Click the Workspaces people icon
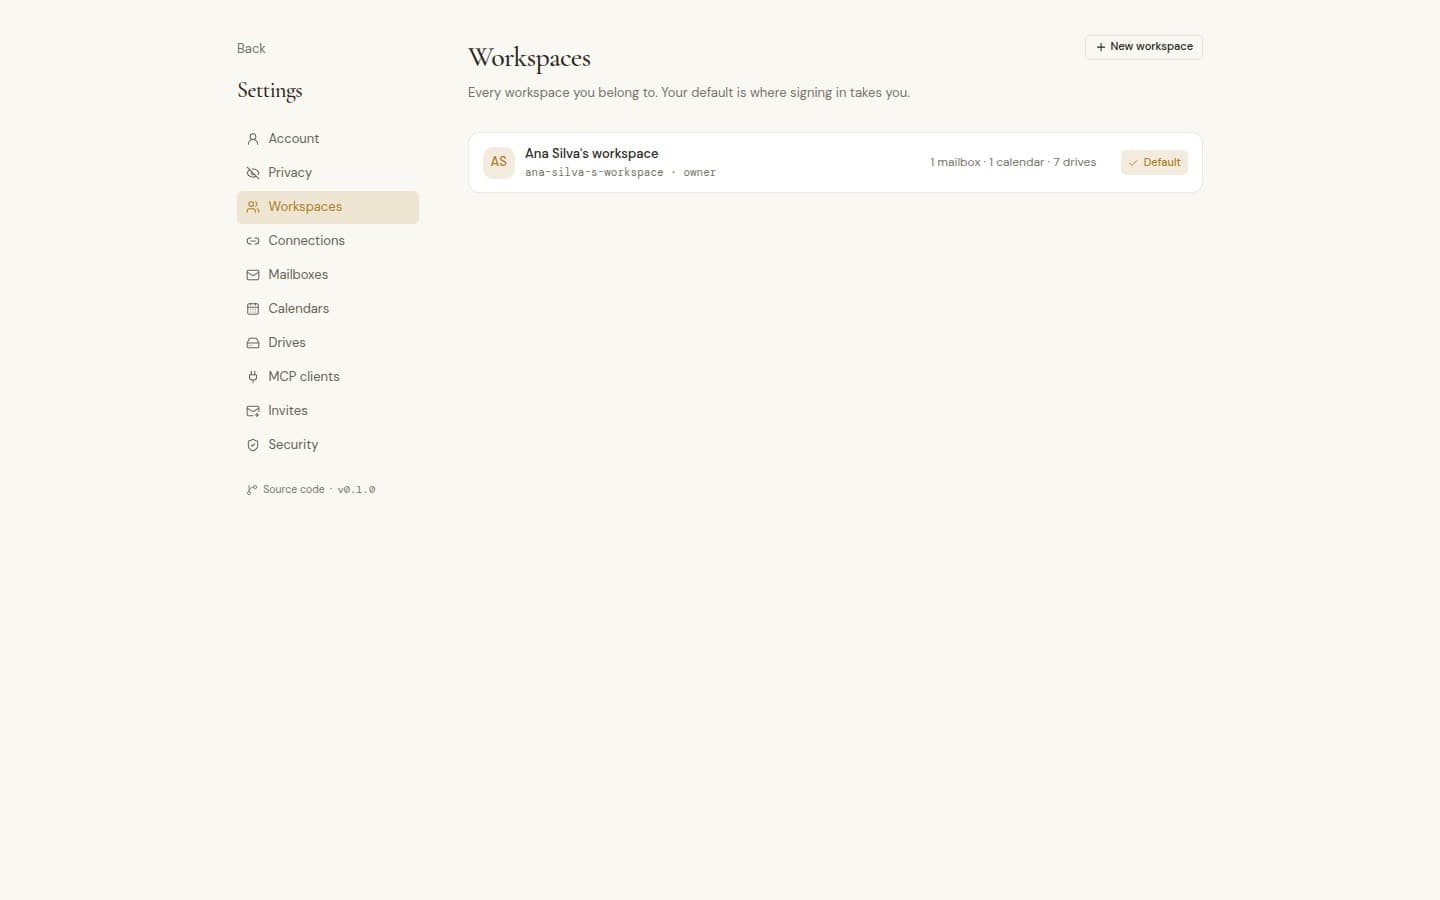 coord(253,207)
